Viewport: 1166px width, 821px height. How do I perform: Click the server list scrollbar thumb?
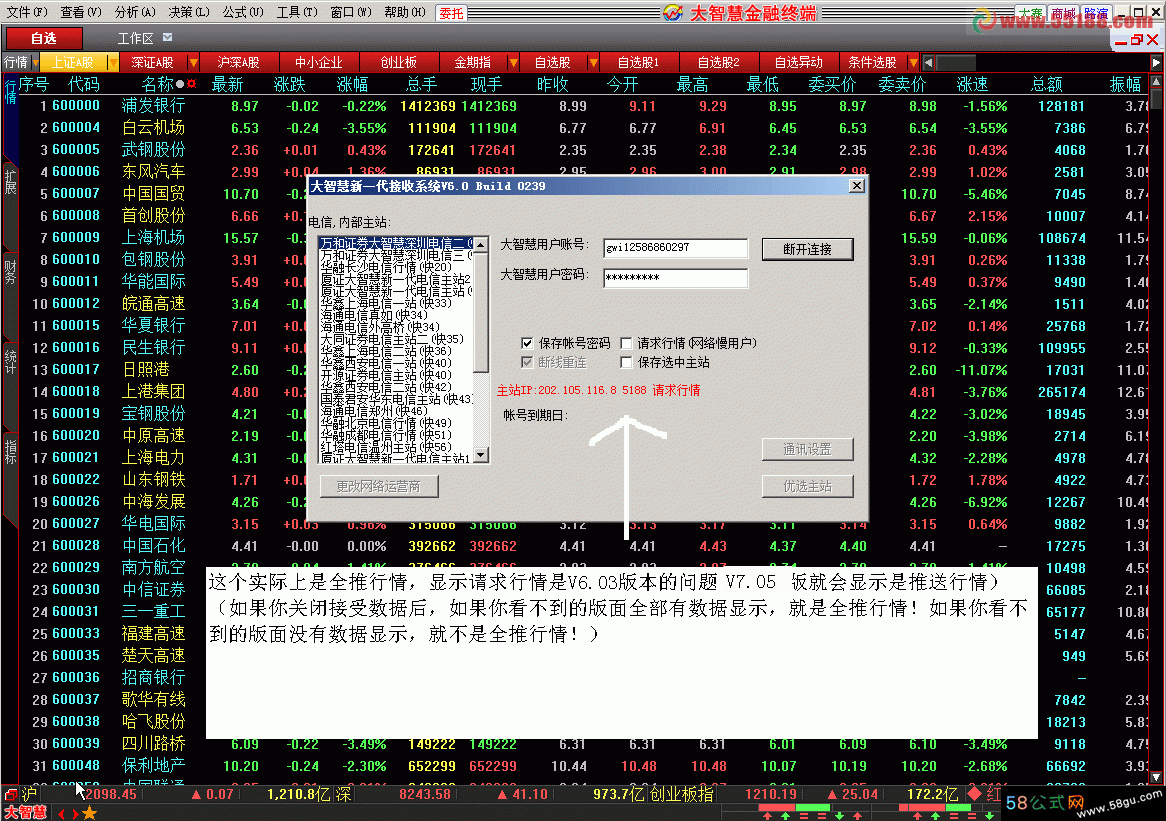click(481, 312)
